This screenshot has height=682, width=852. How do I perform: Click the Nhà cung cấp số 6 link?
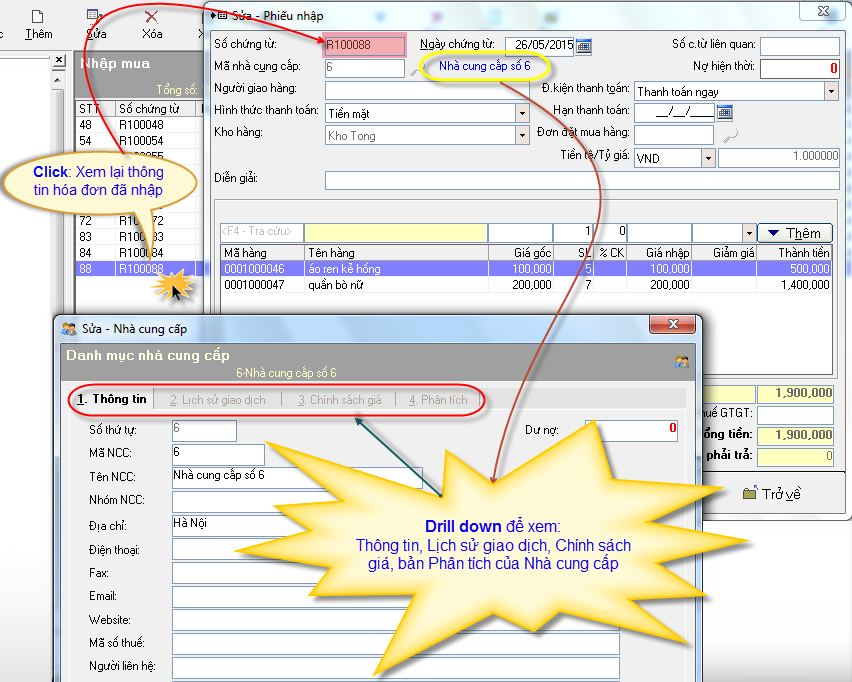click(x=484, y=66)
